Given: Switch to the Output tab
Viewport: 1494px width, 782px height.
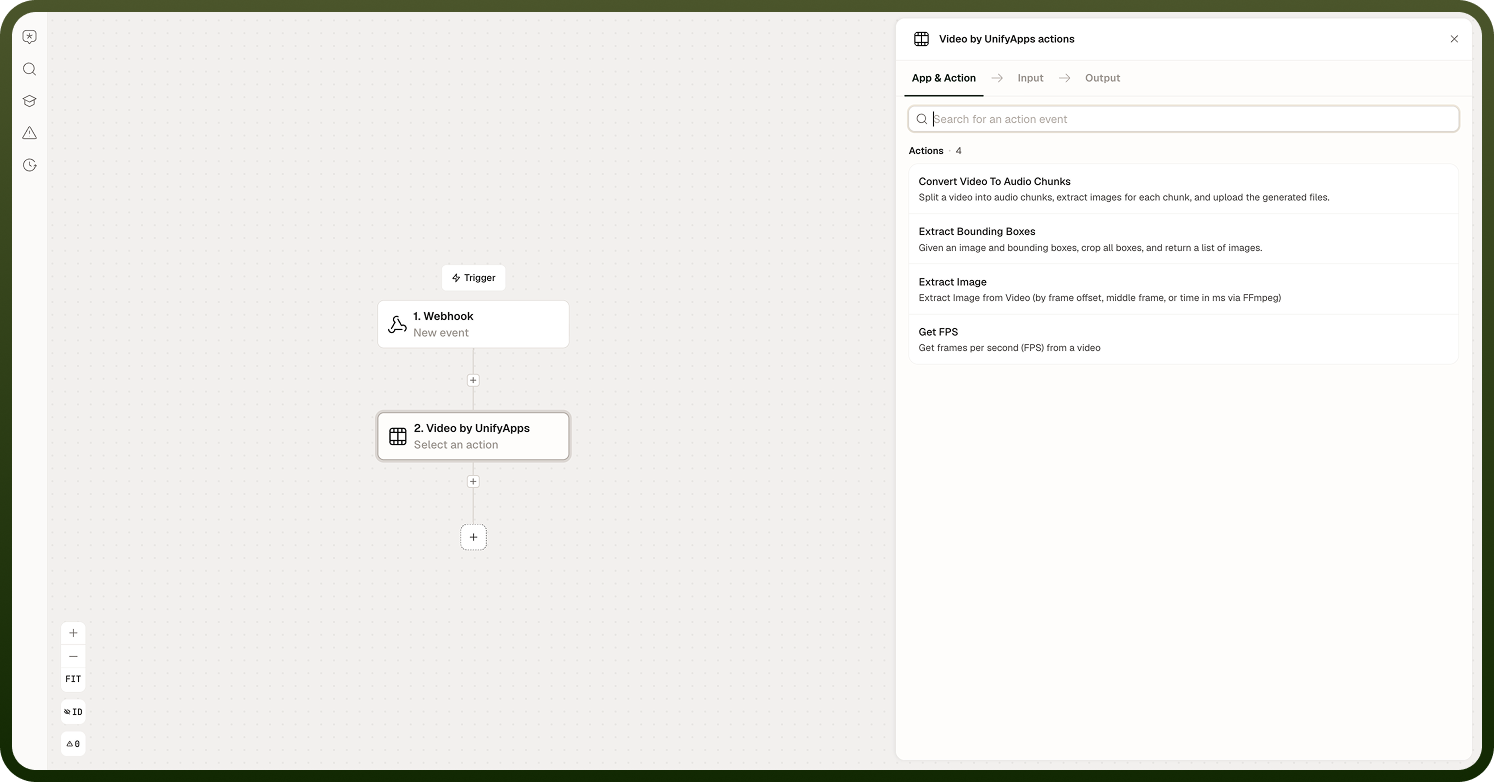Looking at the screenshot, I should coord(1102,78).
